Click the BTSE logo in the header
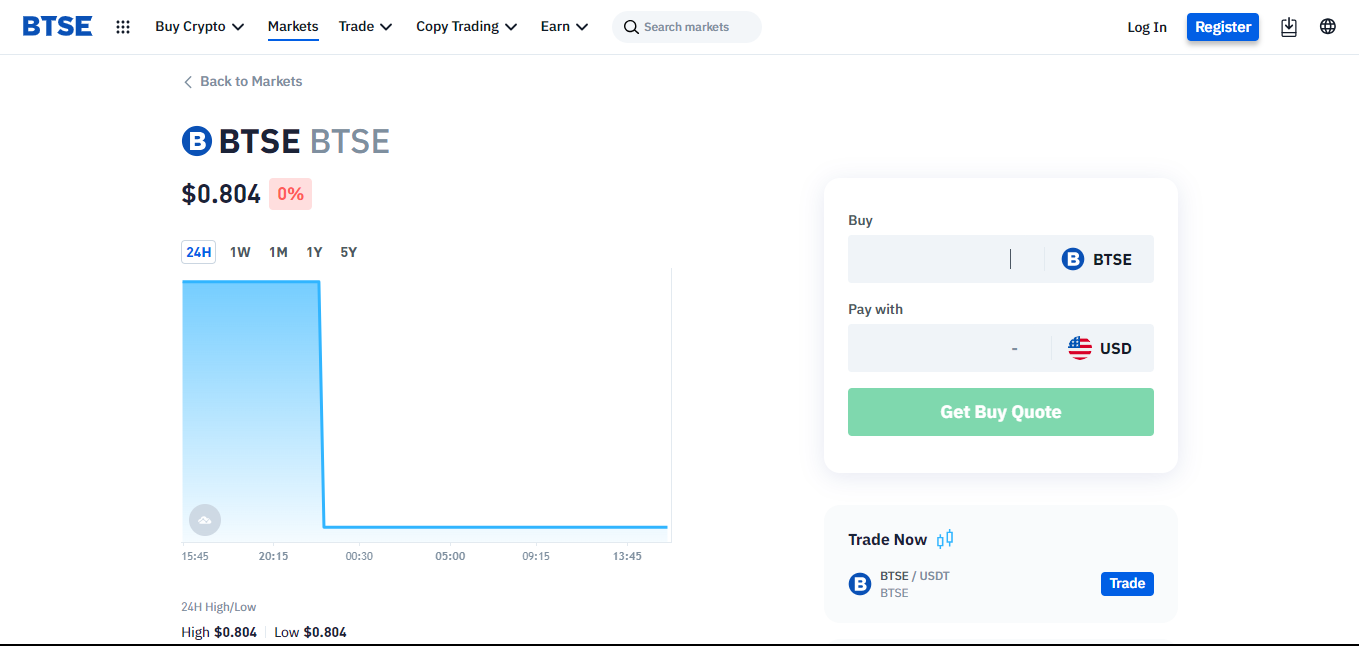Screen dimensions: 1359x646 [57, 27]
